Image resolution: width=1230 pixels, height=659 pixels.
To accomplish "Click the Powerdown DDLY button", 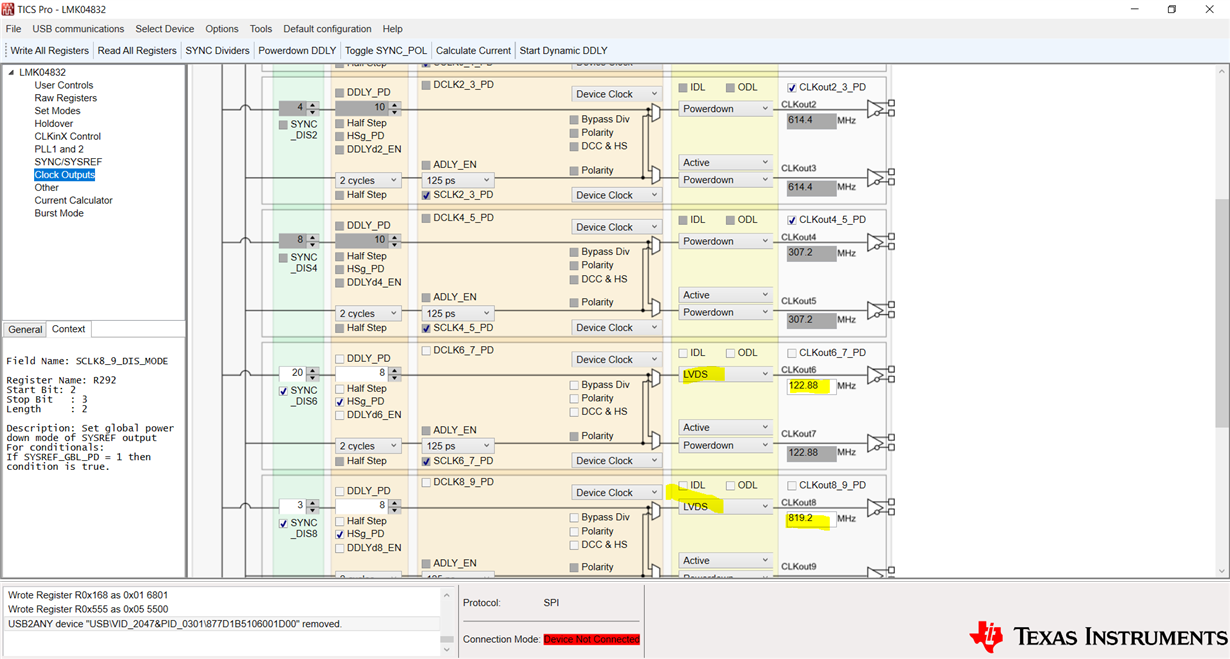I will click(x=297, y=50).
